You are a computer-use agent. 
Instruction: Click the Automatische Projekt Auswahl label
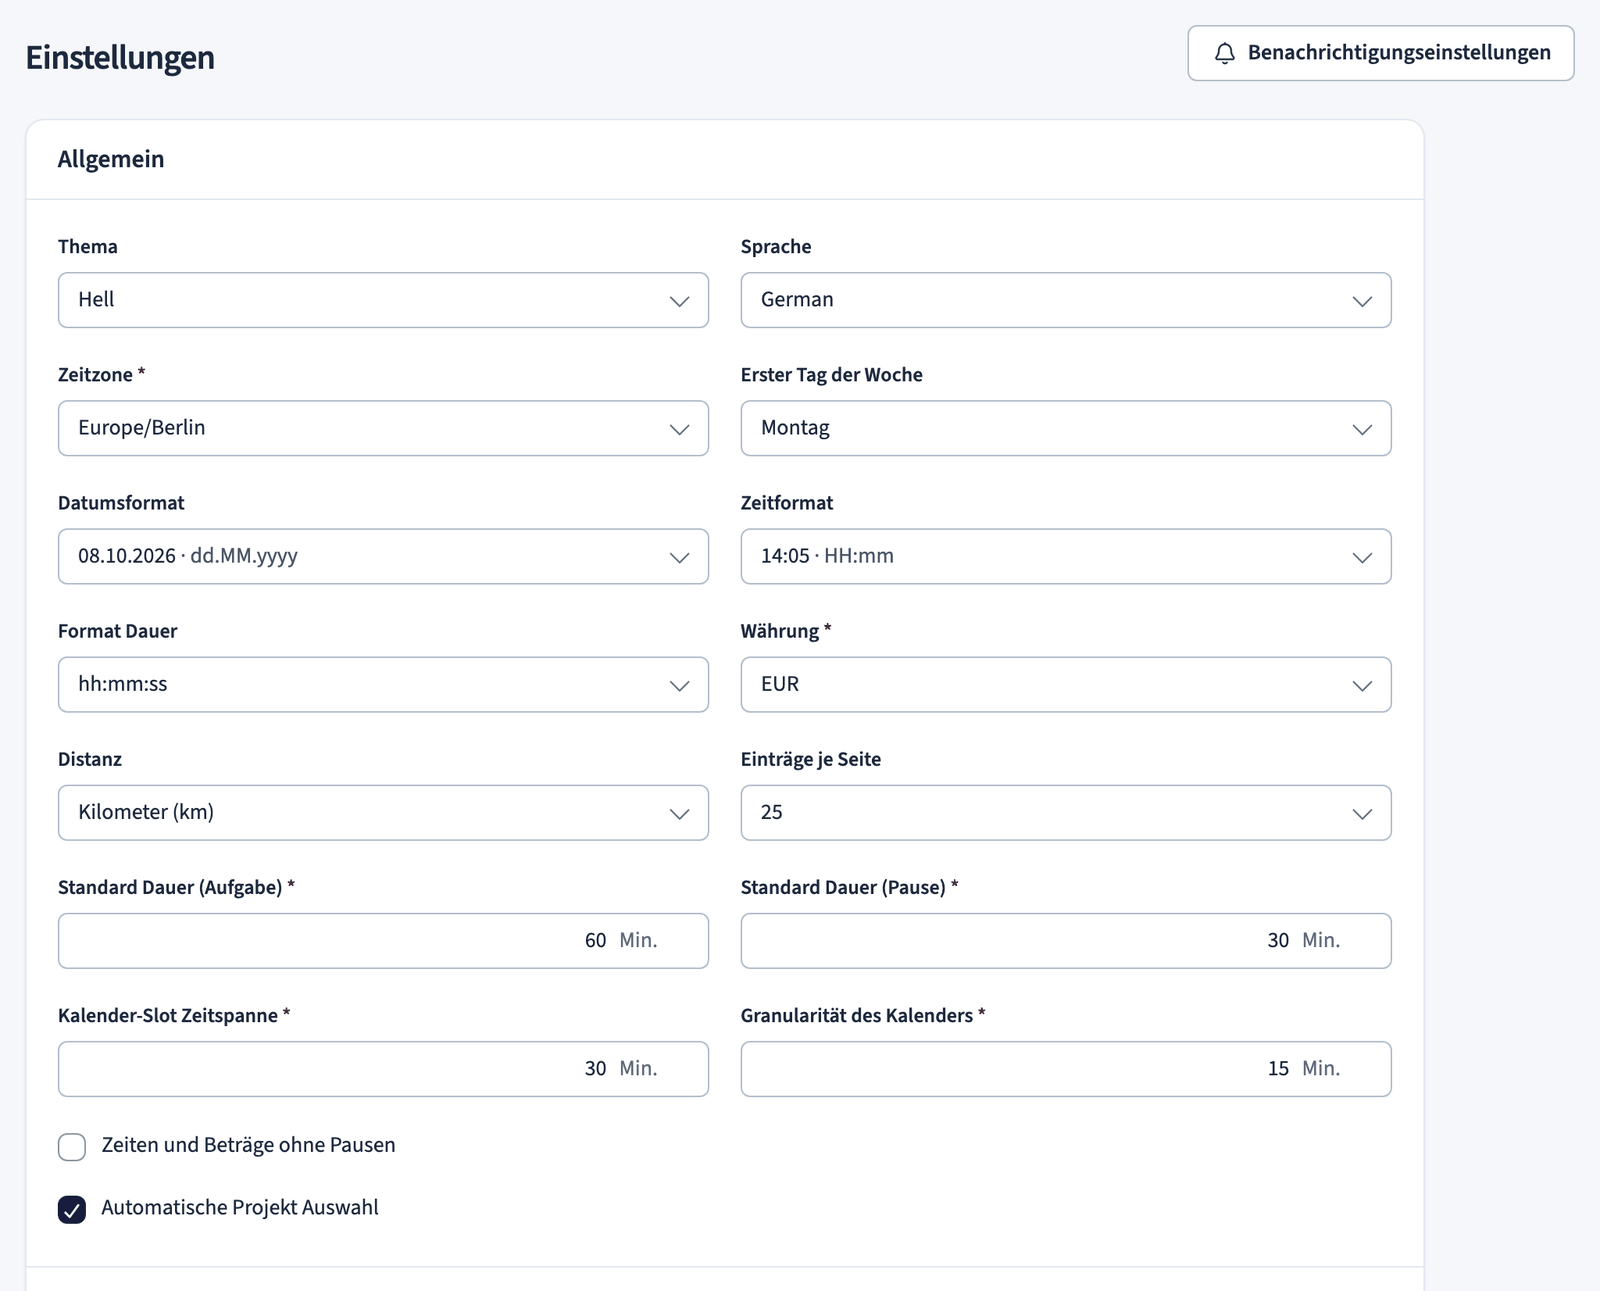point(240,1207)
